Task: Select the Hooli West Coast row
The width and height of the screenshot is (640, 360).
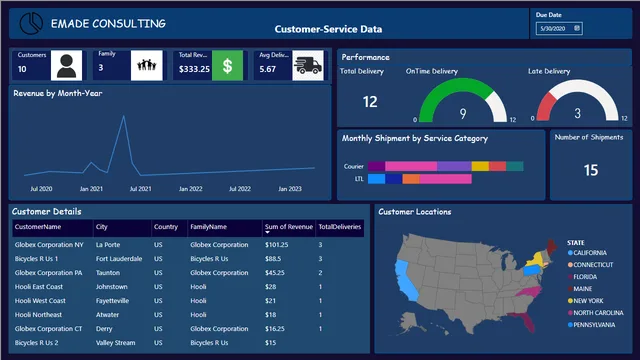Action: (188, 301)
